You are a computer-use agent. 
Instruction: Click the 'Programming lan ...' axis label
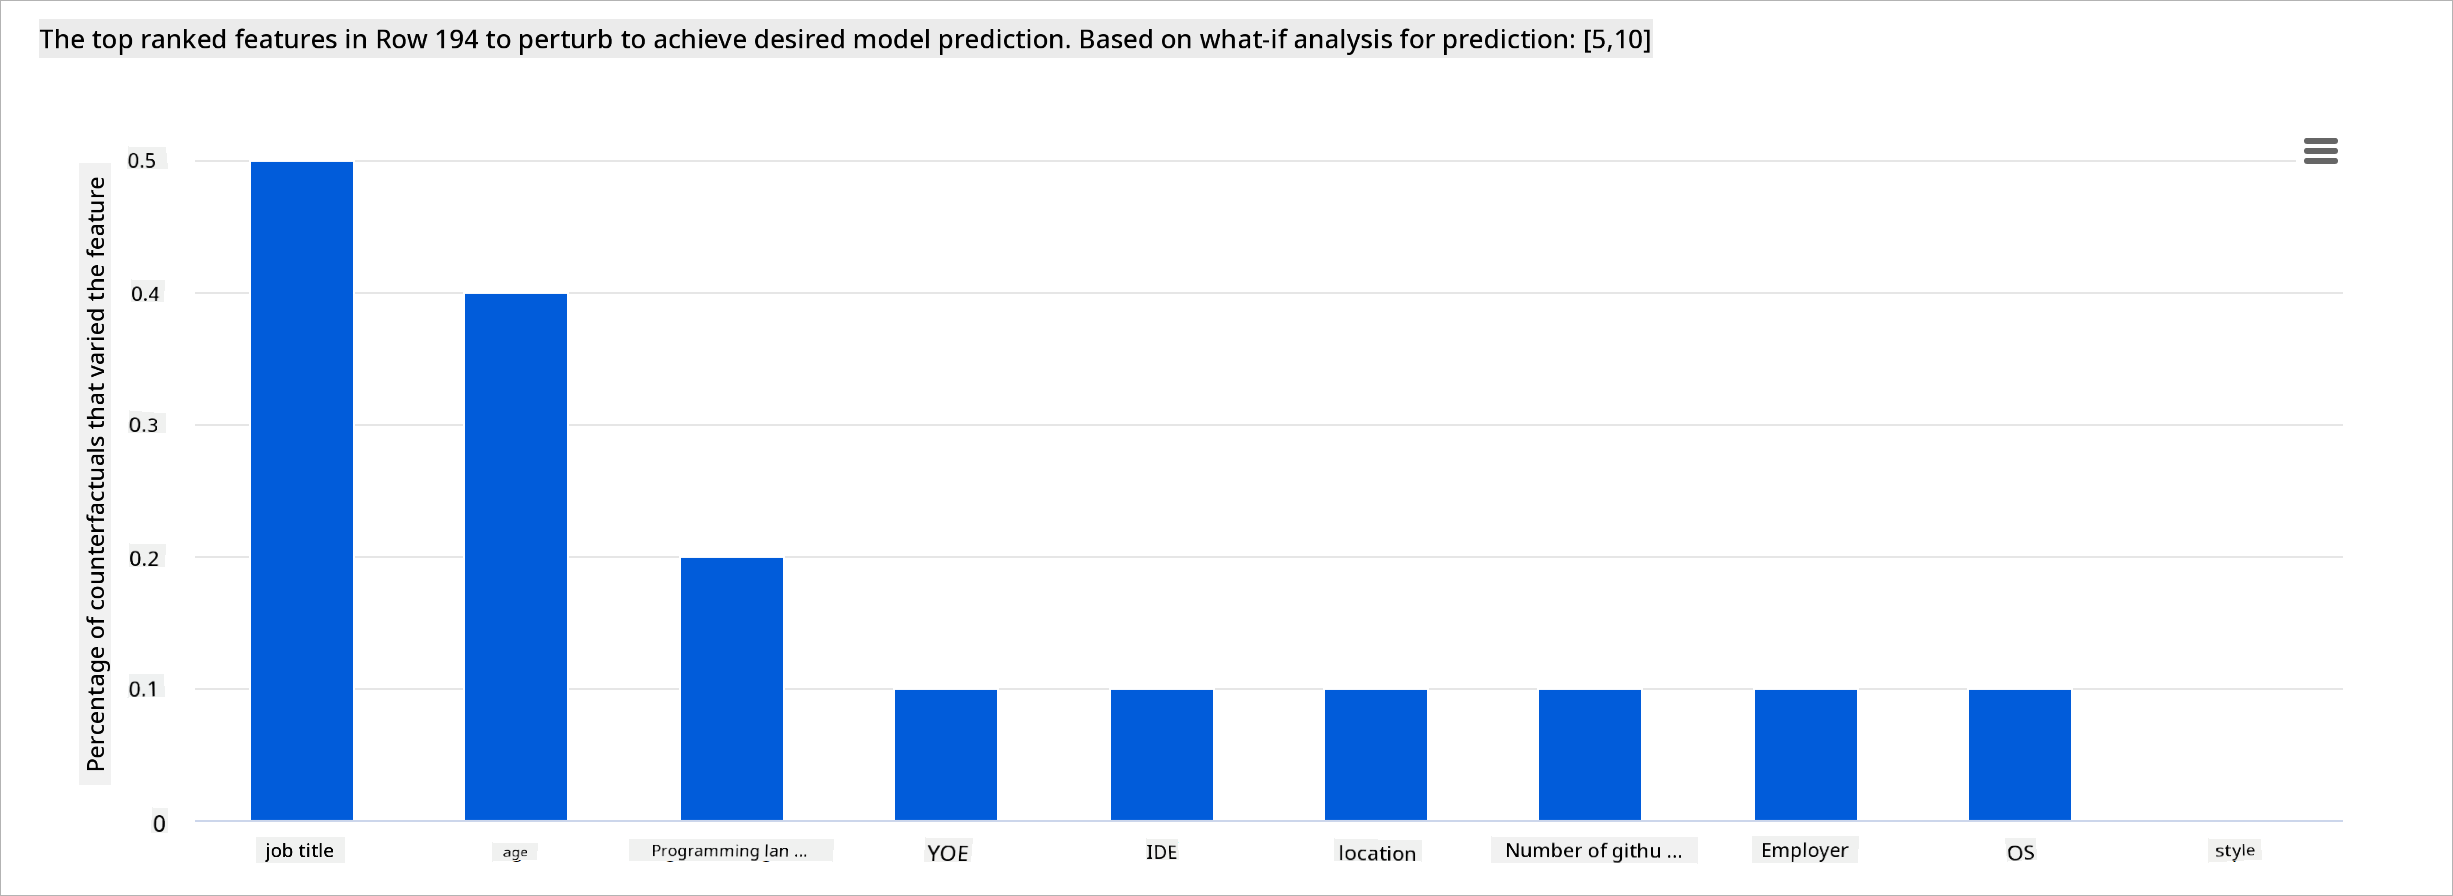[729, 850]
